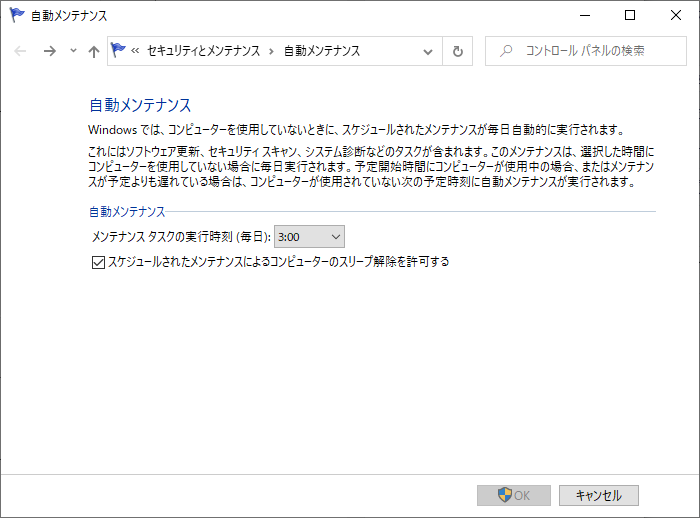Click the flag icon in the title bar
The width and height of the screenshot is (700, 518).
(16, 16)
